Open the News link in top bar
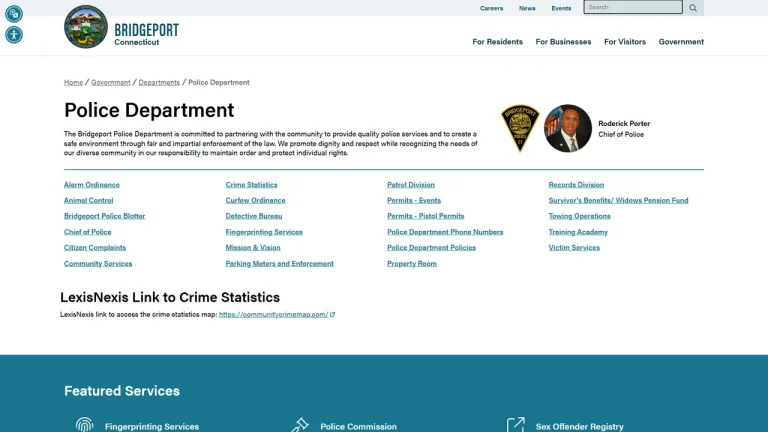The width and height of the screenshot is (768, 432). tap(527, 8)
